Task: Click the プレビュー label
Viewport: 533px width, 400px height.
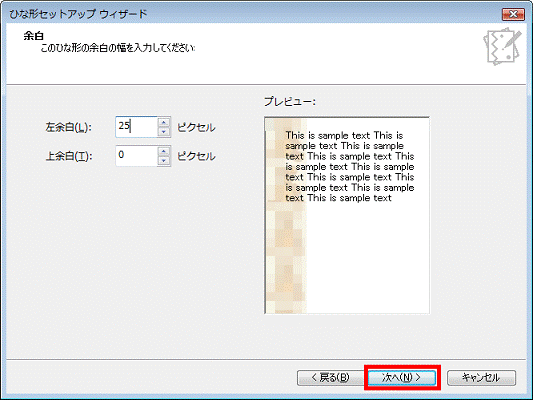Action: click(290, 101)
